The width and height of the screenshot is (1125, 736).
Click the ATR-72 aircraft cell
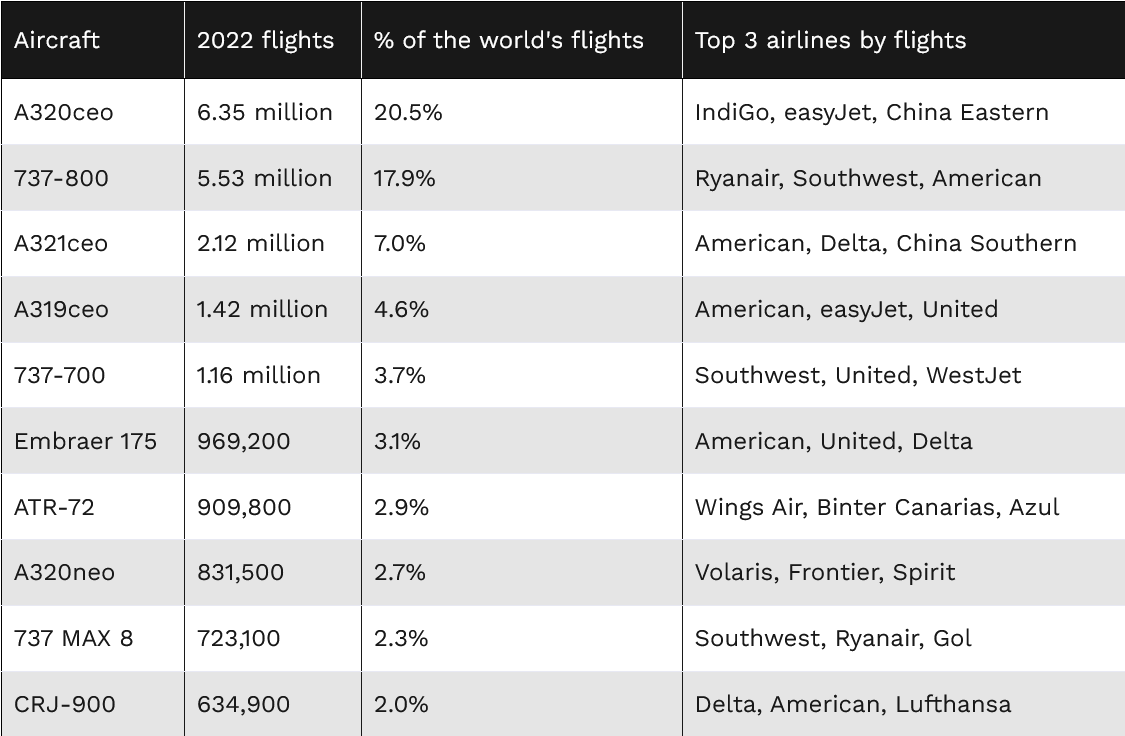54,507
